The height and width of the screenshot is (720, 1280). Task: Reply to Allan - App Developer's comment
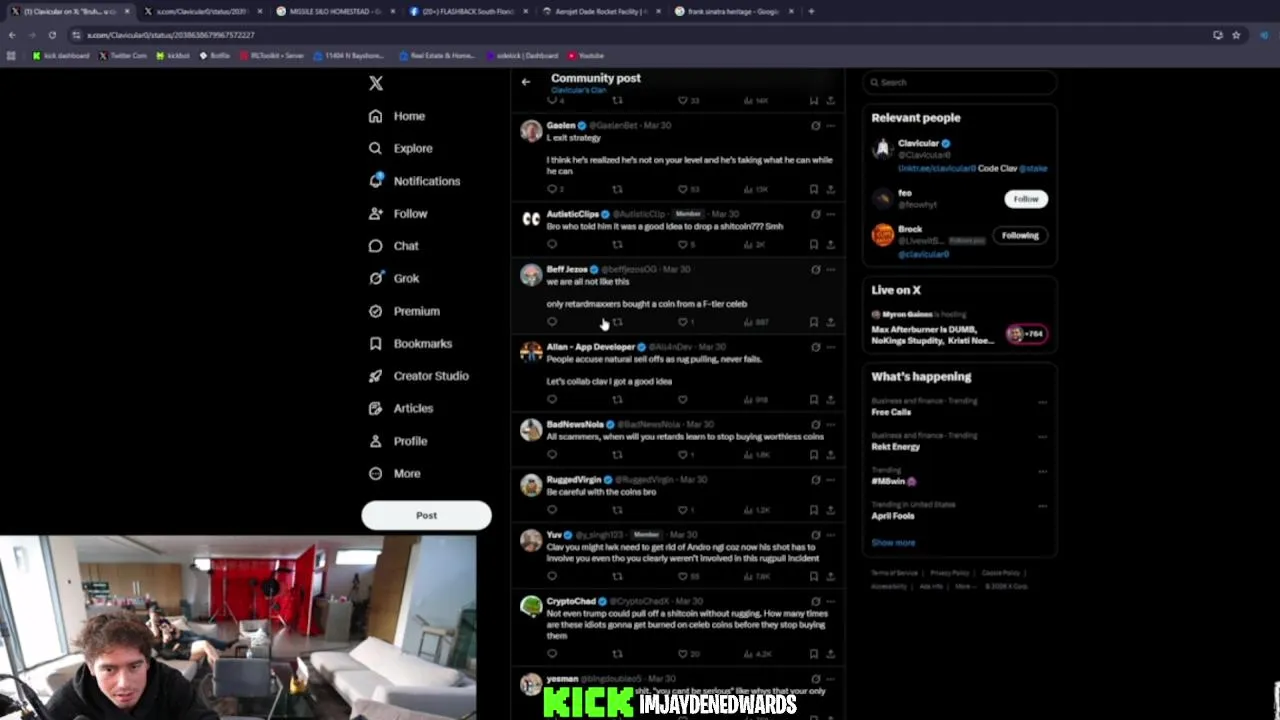pyautogui.click(x=552, y=400)
